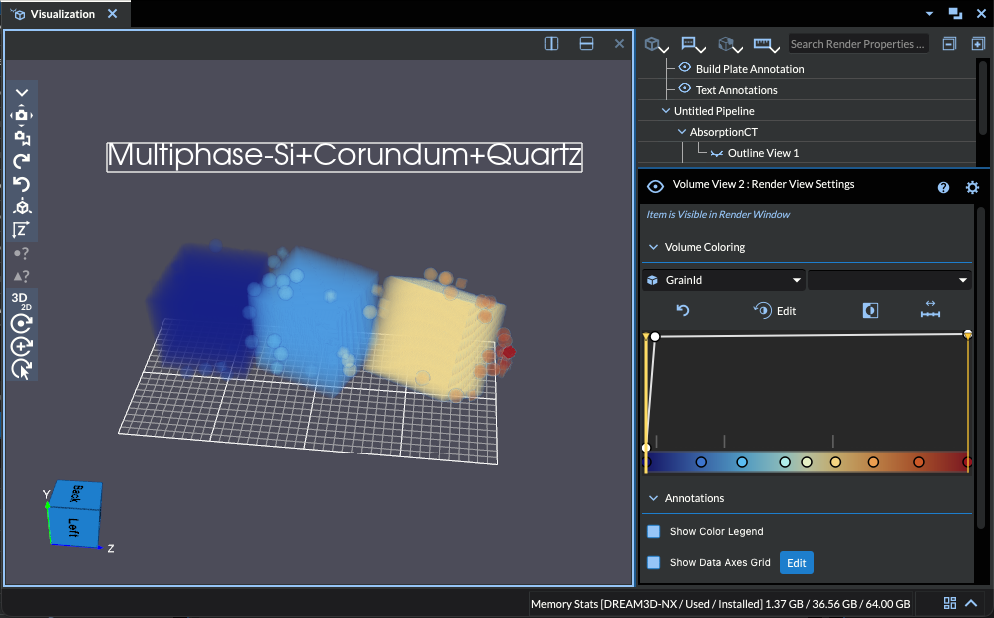
Task: Click the 3D/2D view mode toggle icon
Action: (x=22, y=300)
